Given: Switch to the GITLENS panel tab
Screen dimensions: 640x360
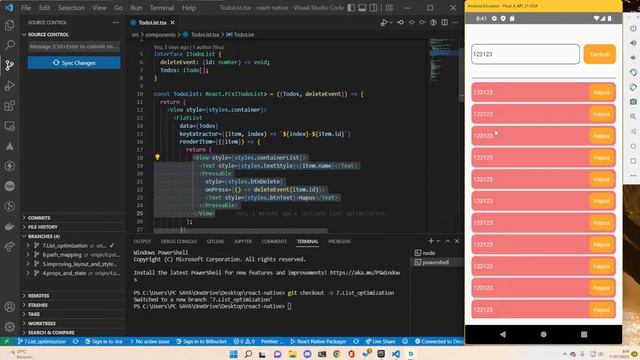Looking at the screenshot, I should [215, 241].
